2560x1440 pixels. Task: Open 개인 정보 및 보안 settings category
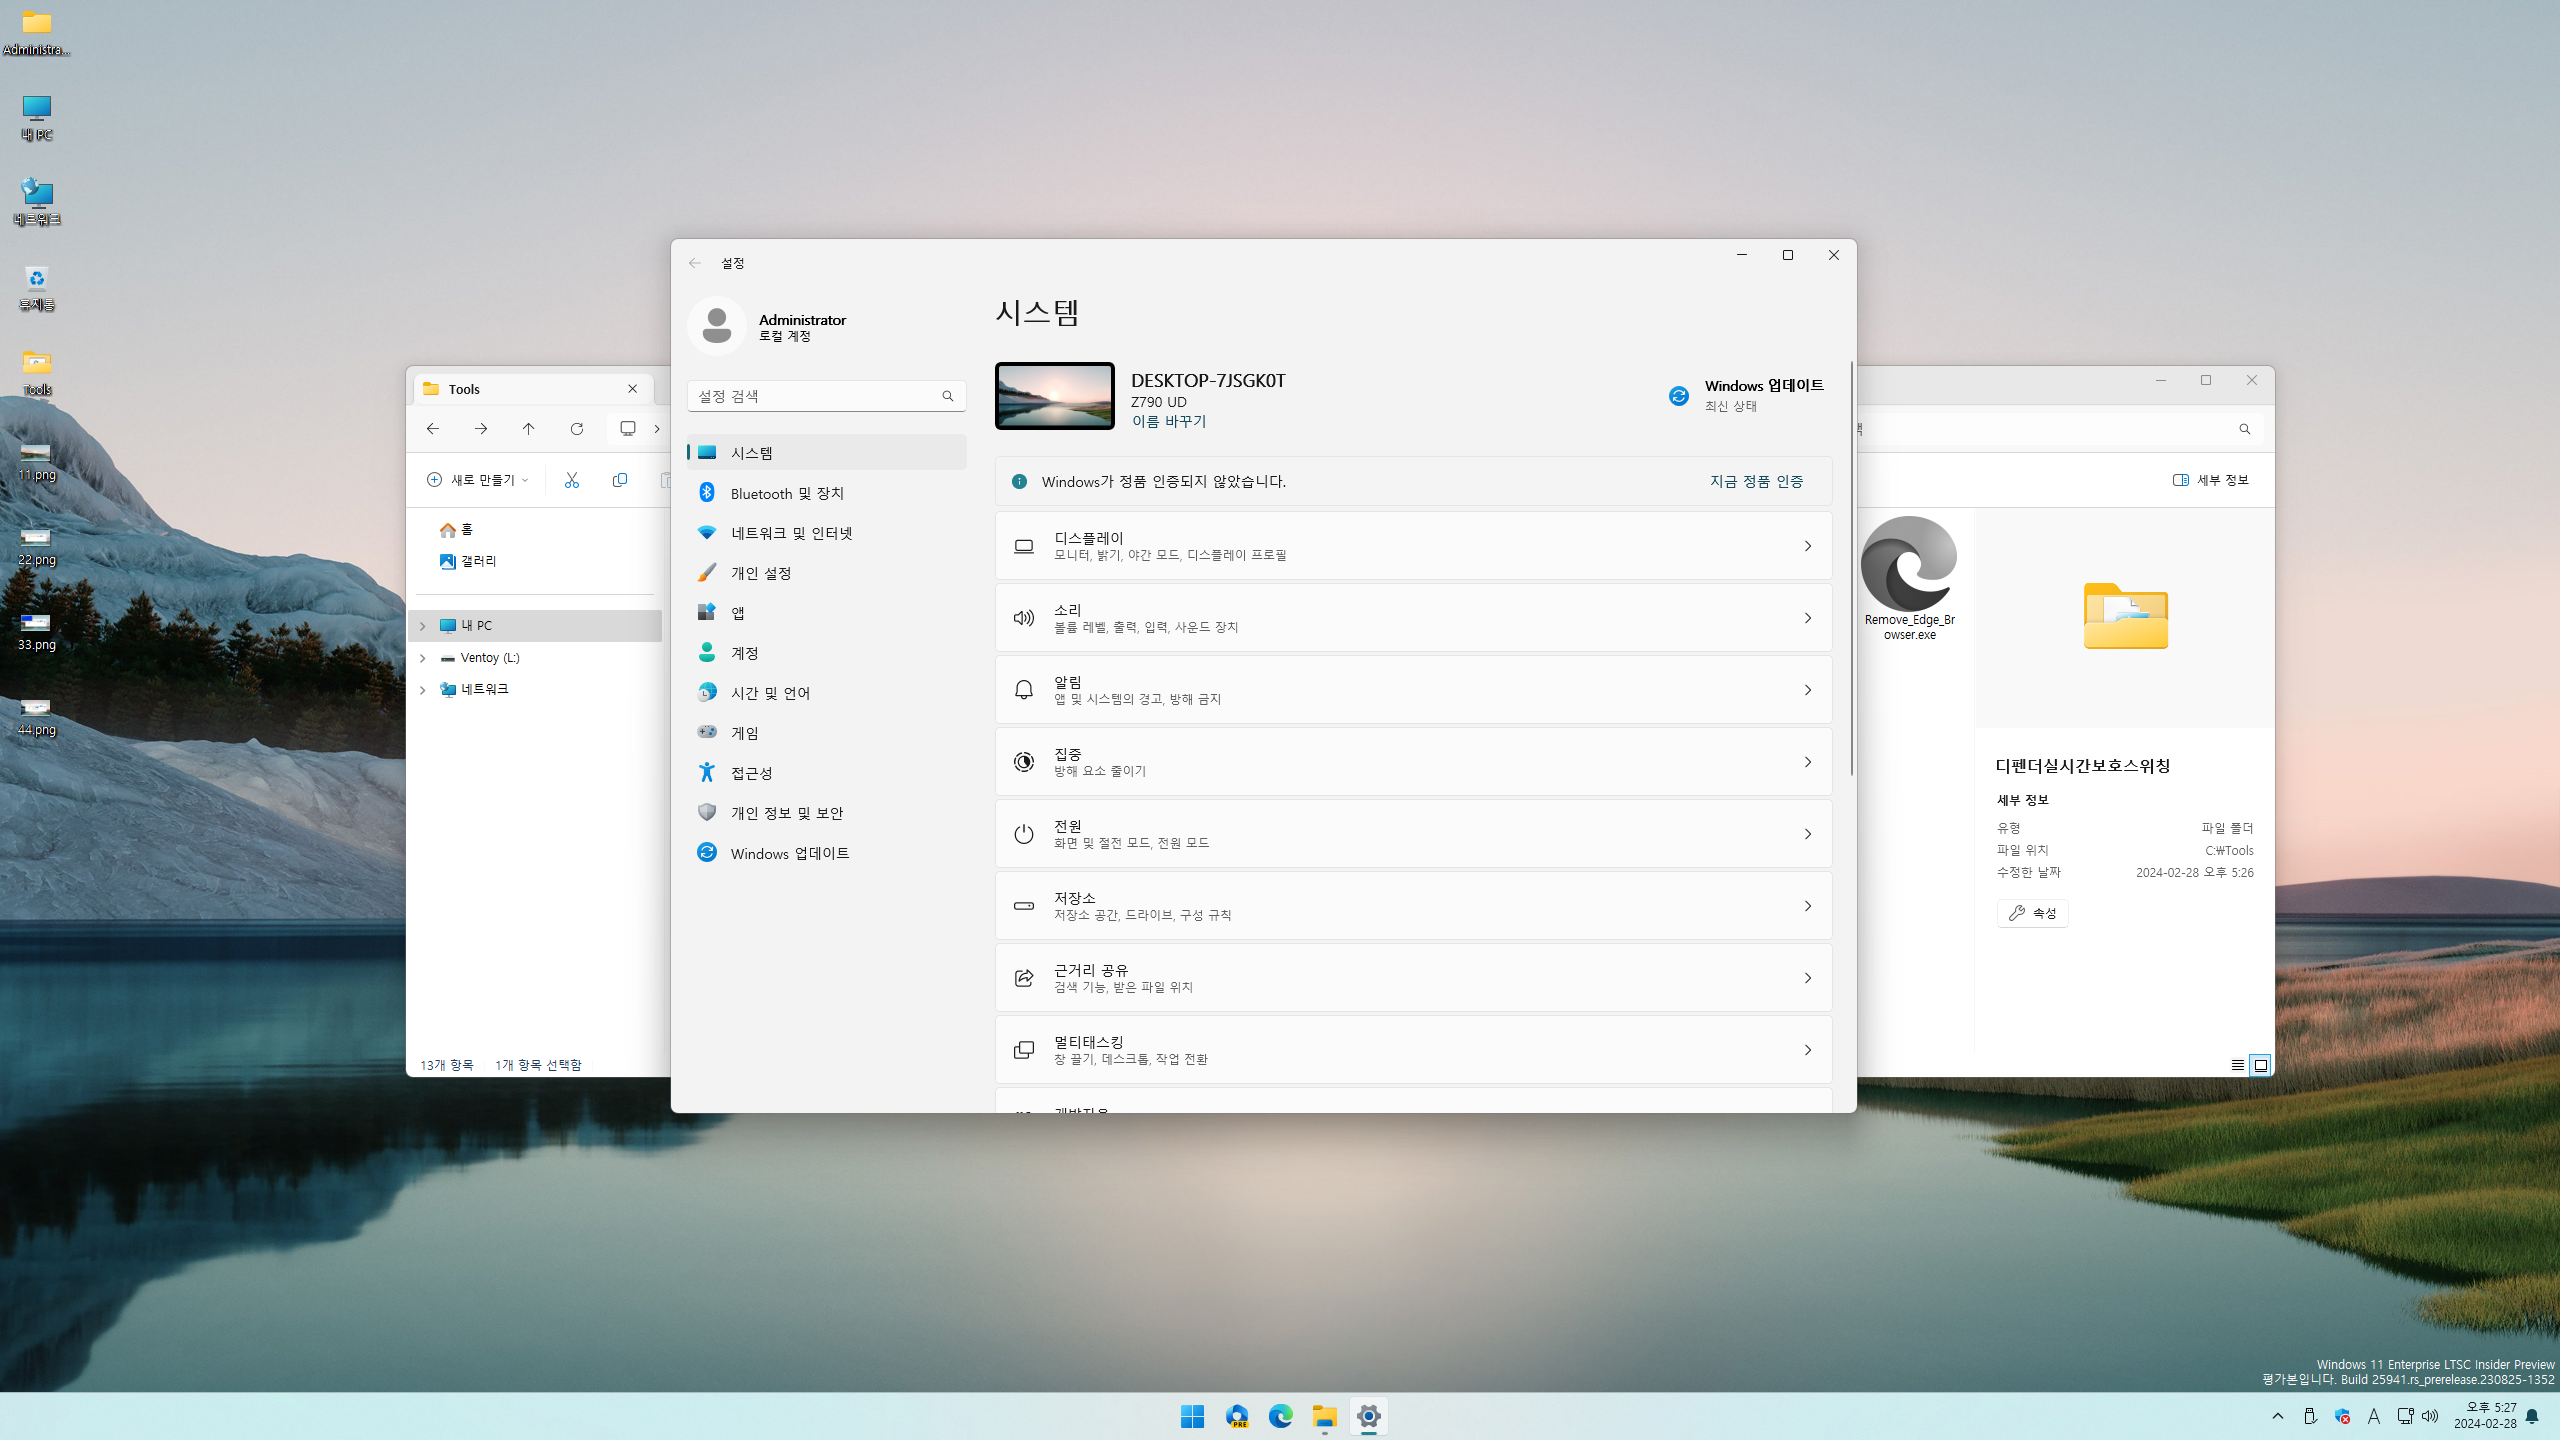coord(826,813)
